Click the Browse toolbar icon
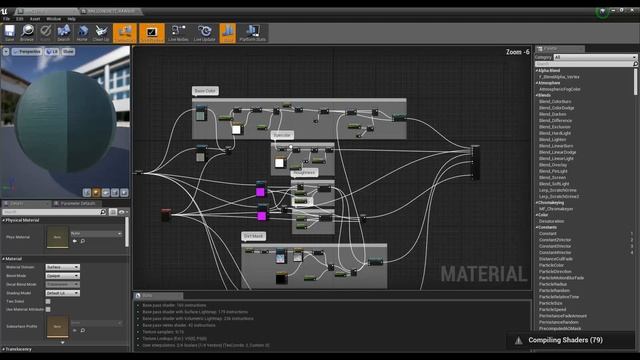The image size is (640, 360). (27, 33)
